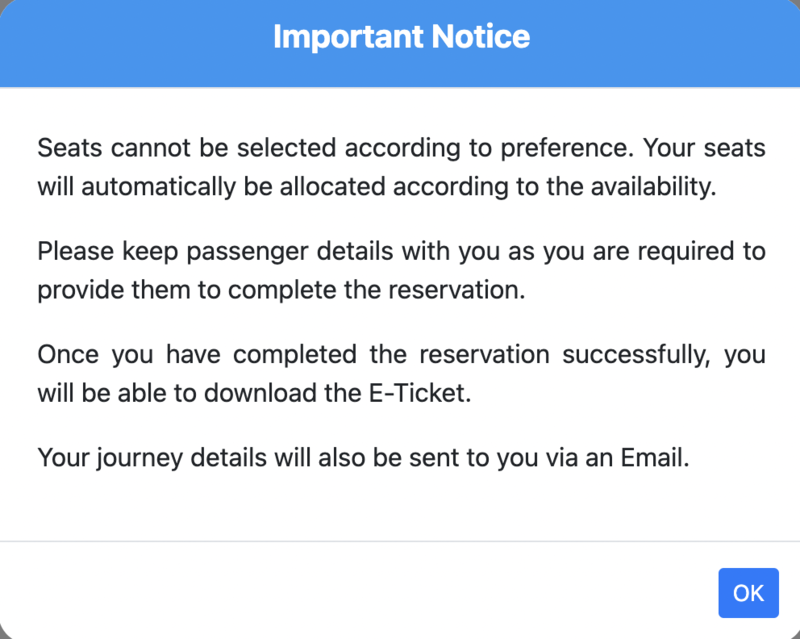The width and height of the screenshot is (800, 639).
Task: Click the word "allocated" in the first paragraph
Action: click(321, 186)
